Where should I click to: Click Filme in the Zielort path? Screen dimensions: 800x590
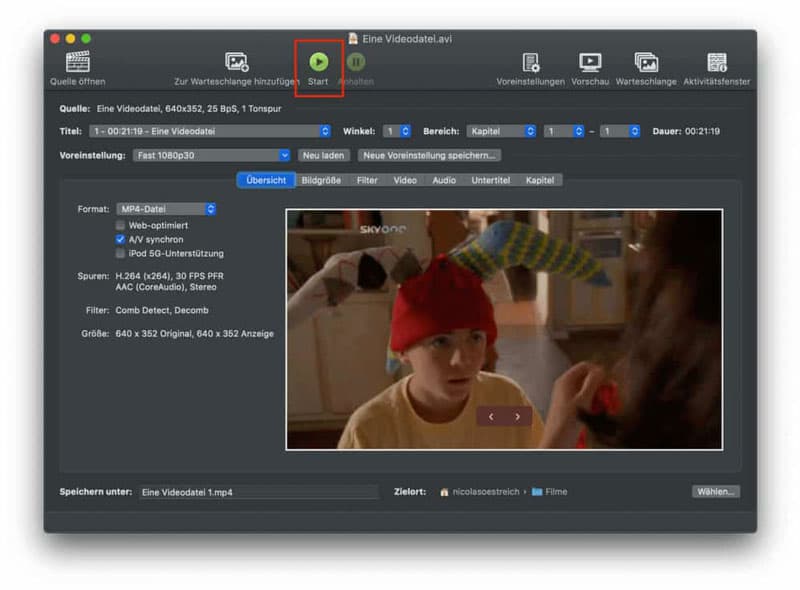point(556,491)
